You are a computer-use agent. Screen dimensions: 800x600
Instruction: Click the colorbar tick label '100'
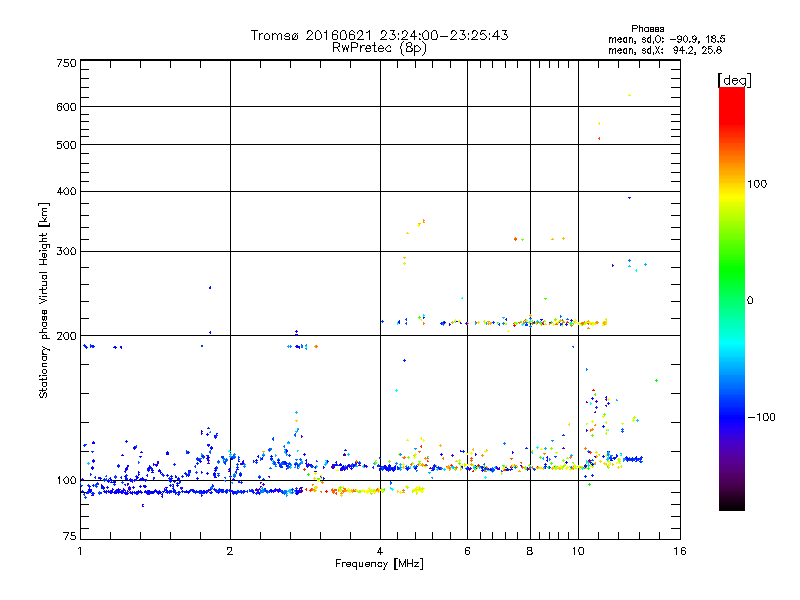pos(757,184)
